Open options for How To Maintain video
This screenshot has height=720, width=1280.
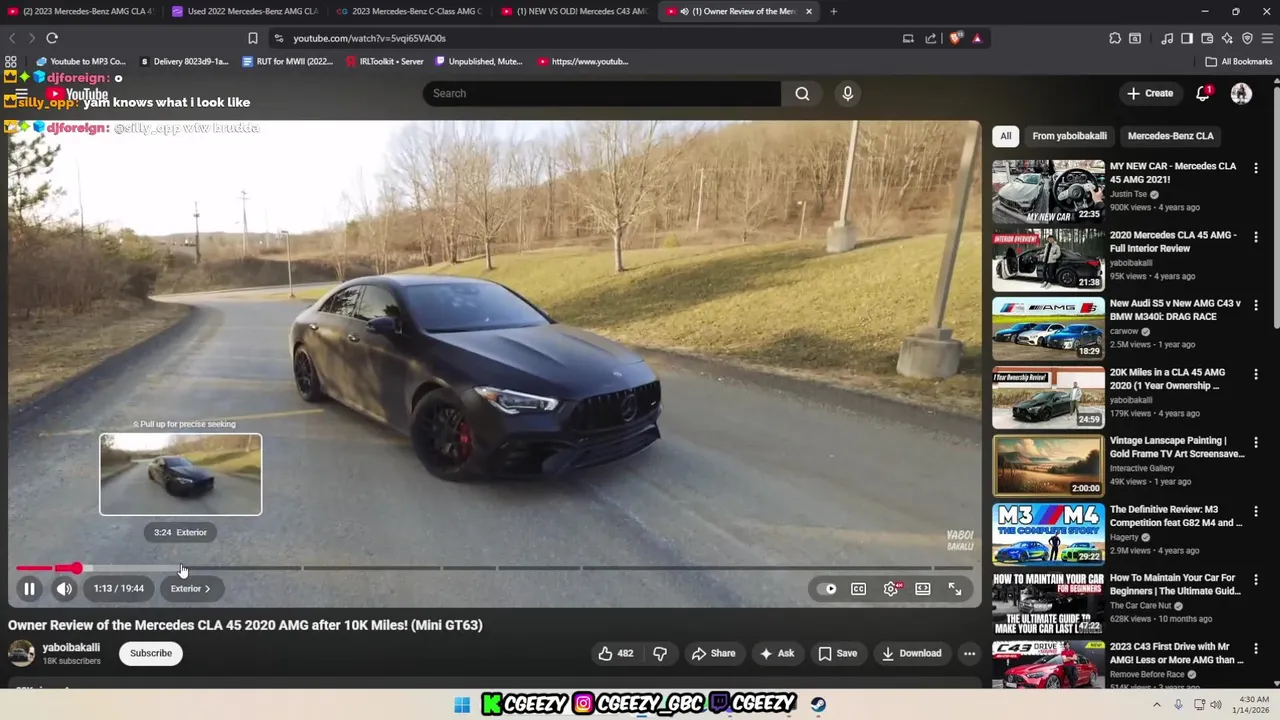point(1256,580)
